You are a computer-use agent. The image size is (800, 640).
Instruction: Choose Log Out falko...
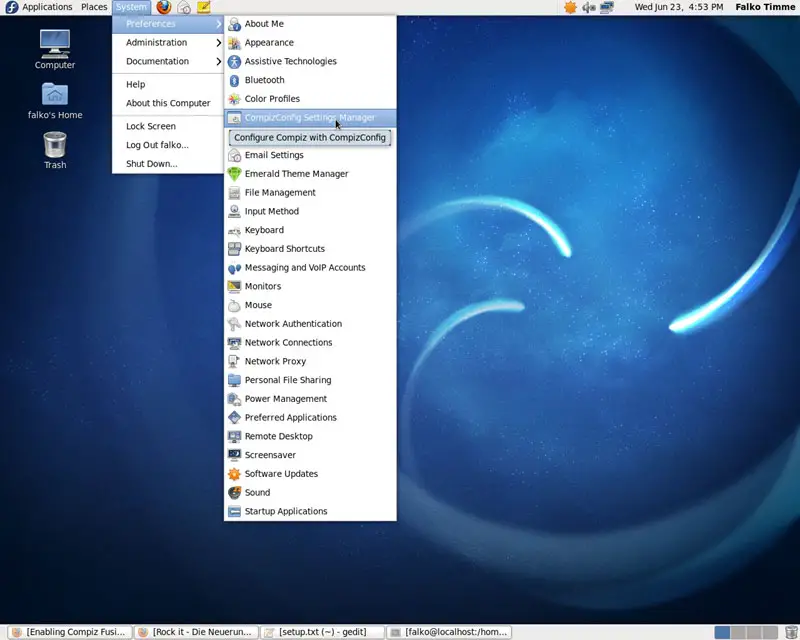coord(168,145)
